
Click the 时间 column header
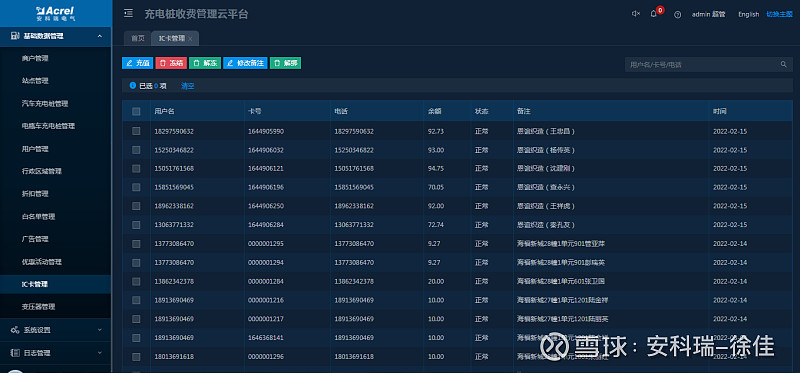coord(719,111)
